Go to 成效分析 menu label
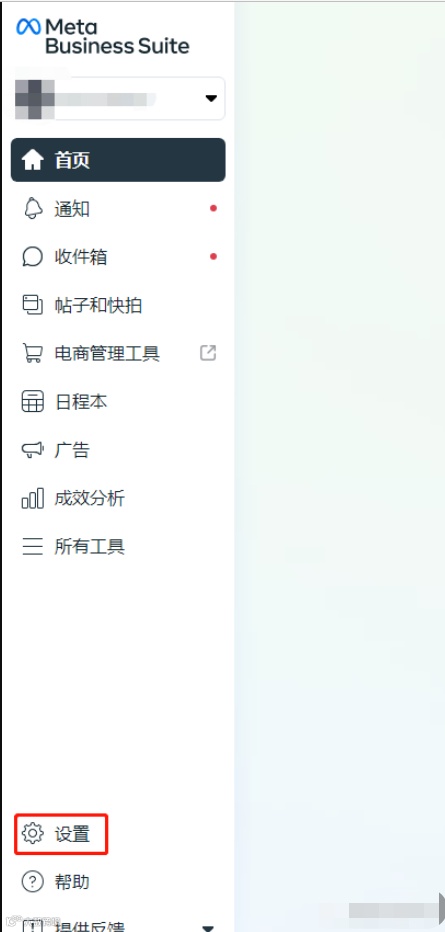Image resolution: width=445 pixels, height=932 pixels. coord(90,498)
